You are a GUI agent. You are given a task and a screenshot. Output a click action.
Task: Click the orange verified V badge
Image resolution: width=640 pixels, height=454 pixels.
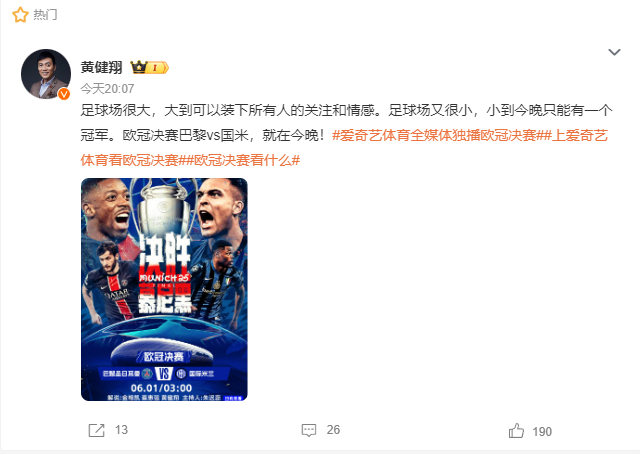64,94
